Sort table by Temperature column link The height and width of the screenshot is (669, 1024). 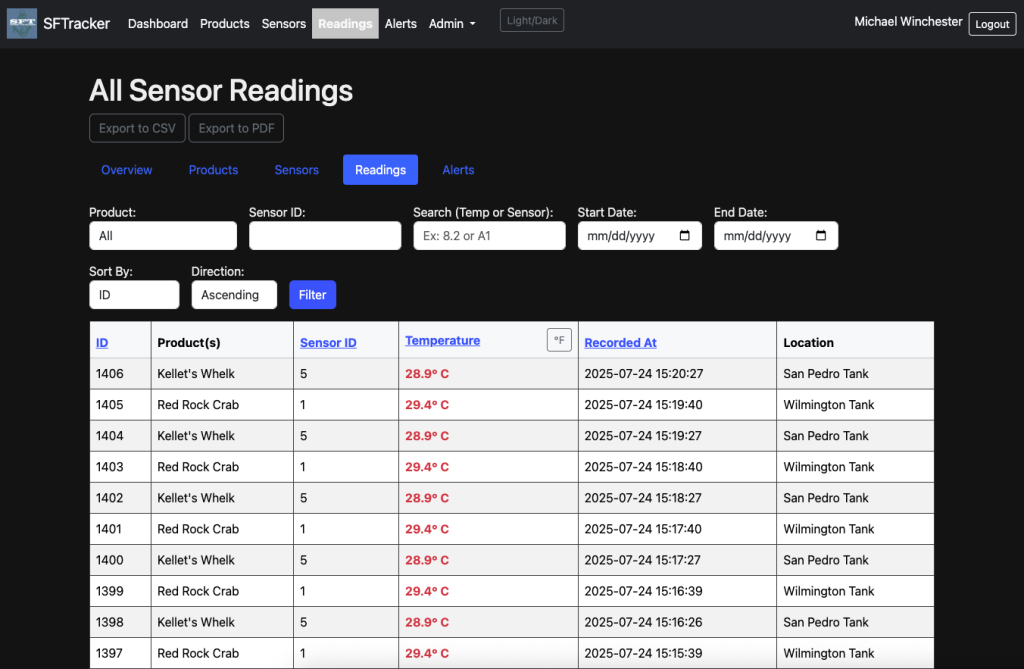tap(442, 340)
